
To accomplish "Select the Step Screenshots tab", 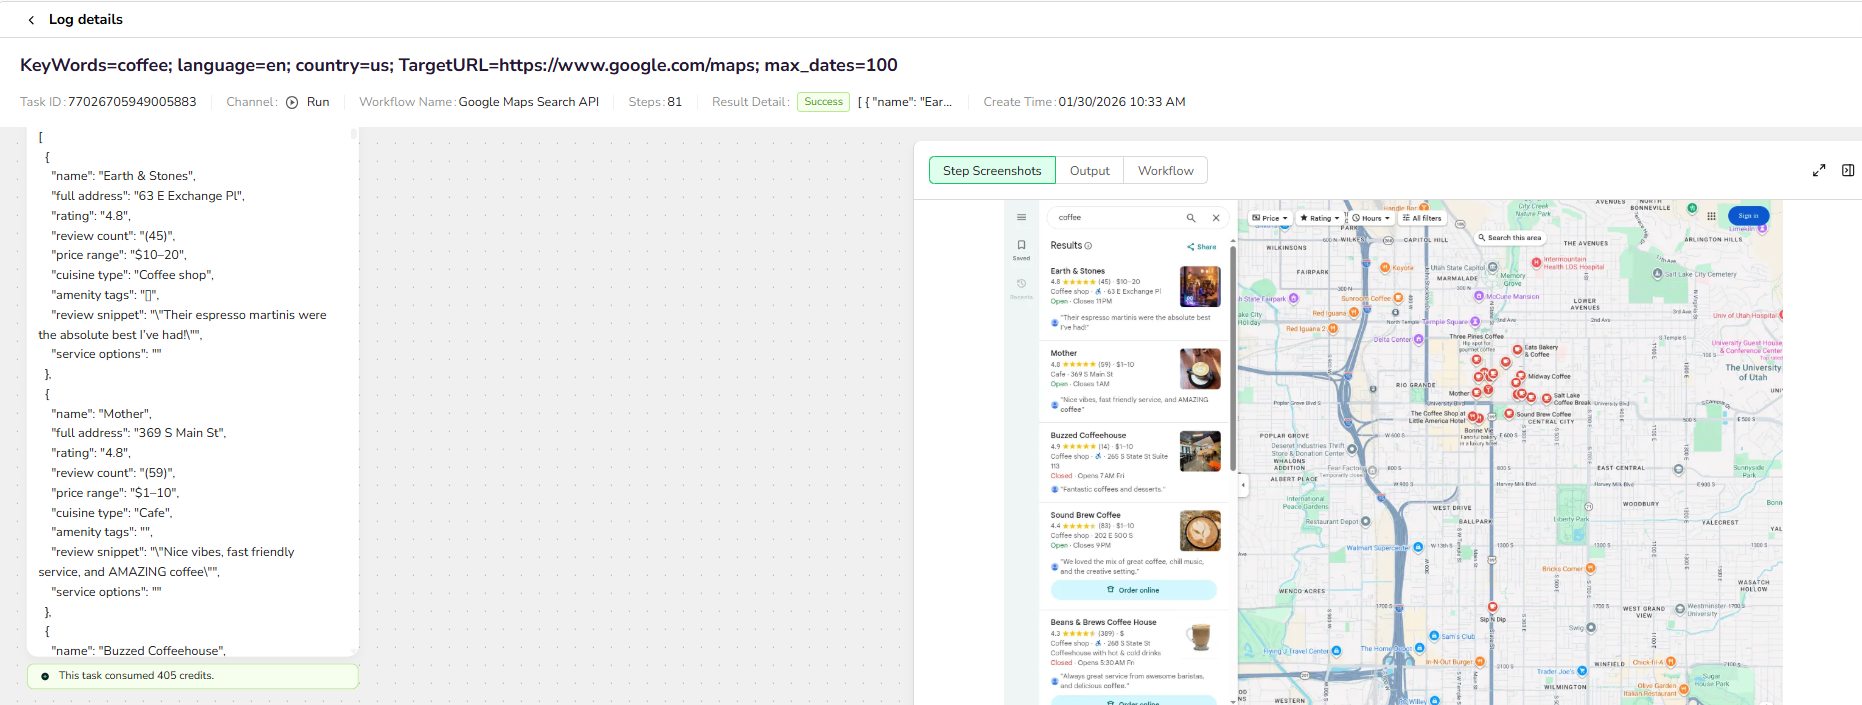I will coord(992,171).
